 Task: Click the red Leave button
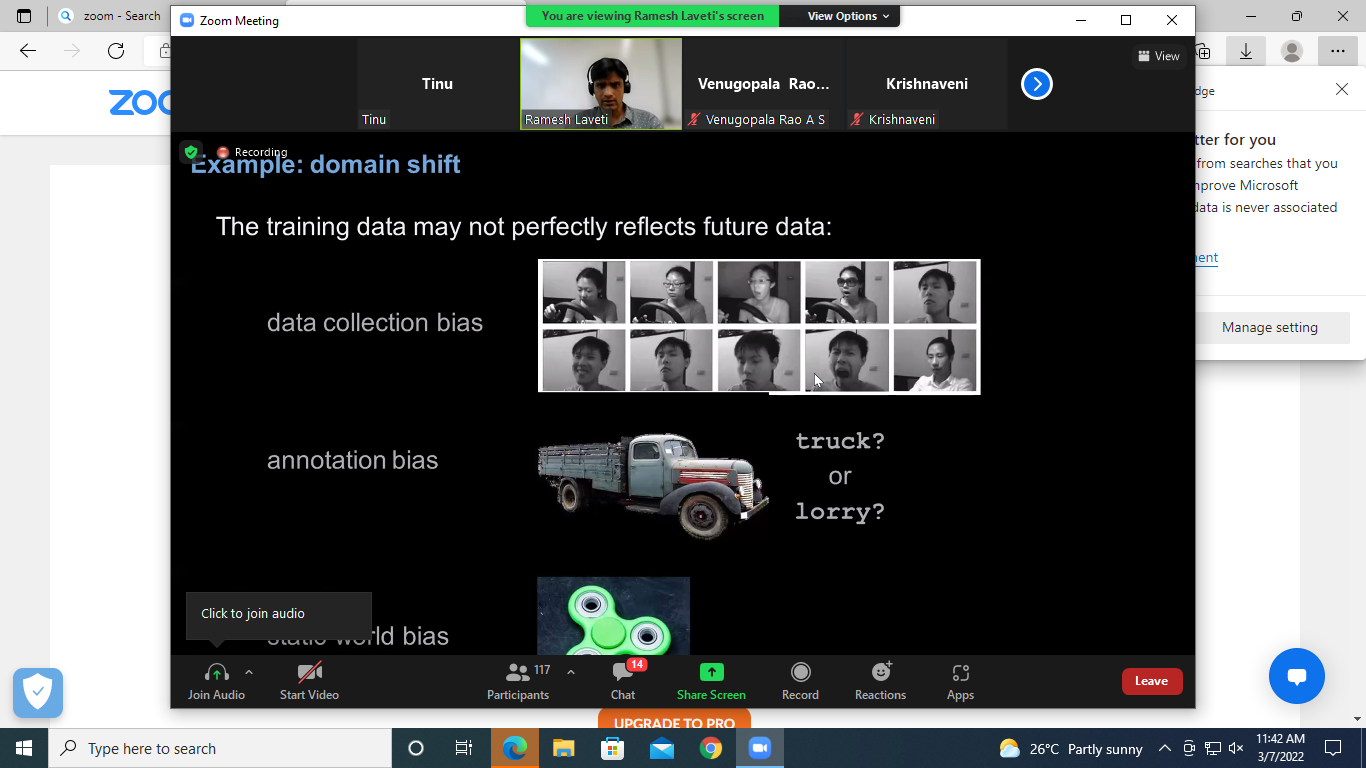(x=1152, y=681)
